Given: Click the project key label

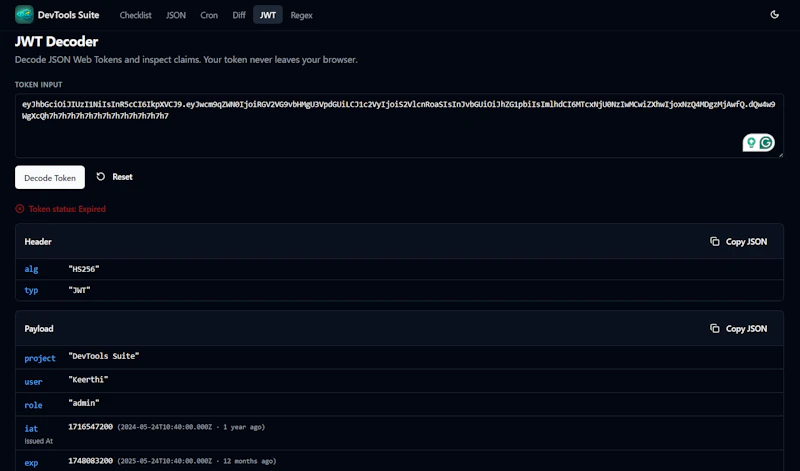Looking at the screenshot, I should [x=40, y=358].
